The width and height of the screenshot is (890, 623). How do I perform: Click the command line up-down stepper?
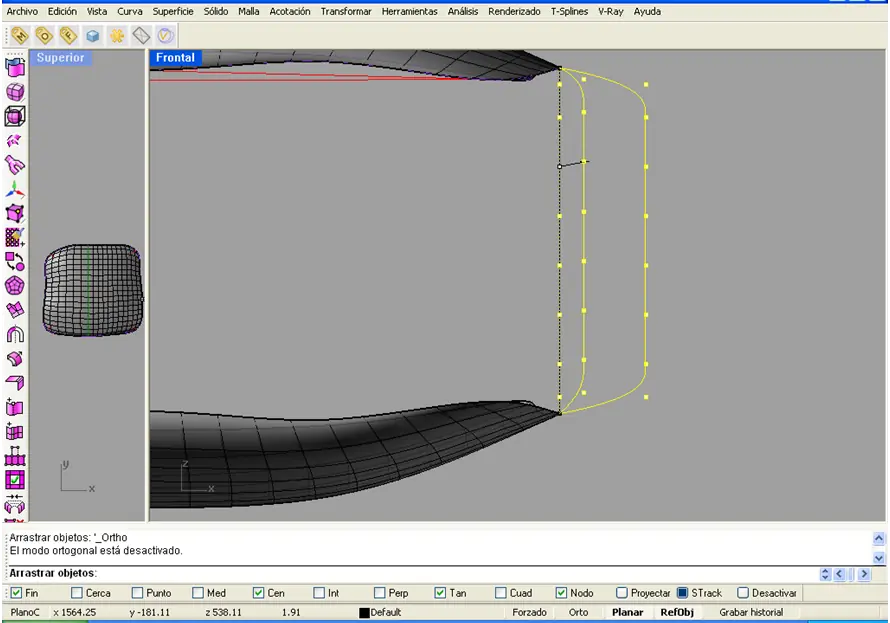click(x=825, y=574)
